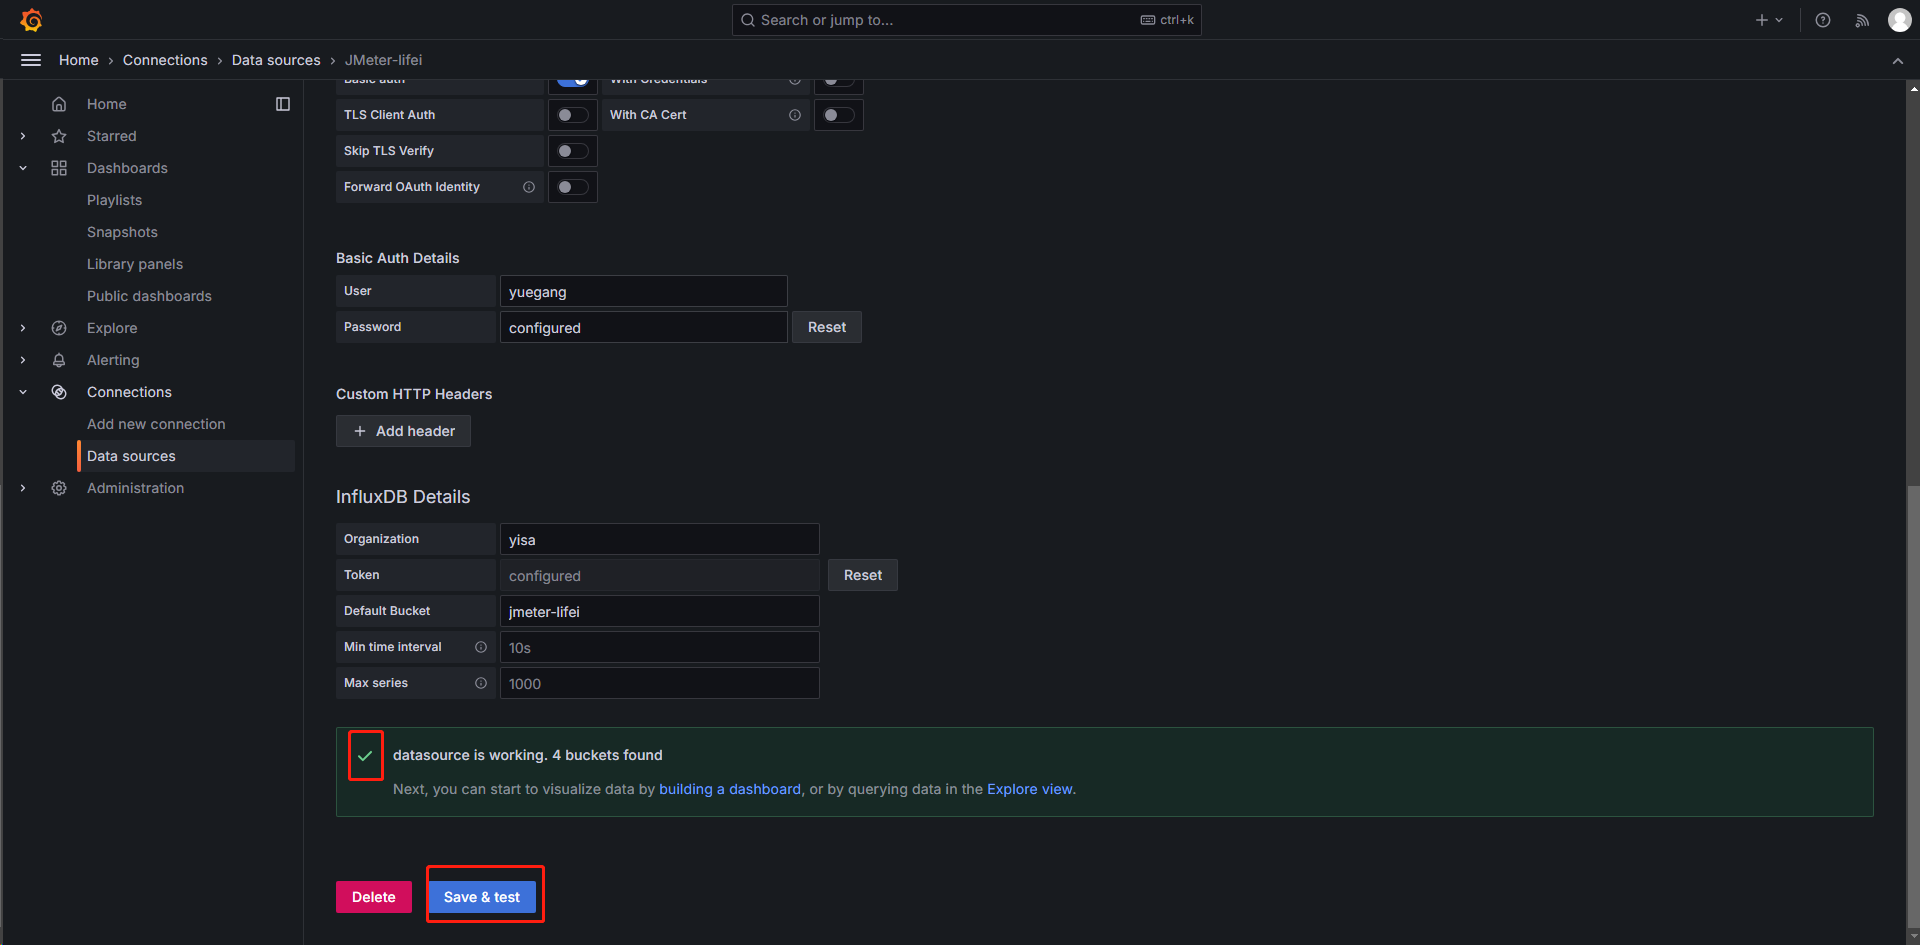Click the Add header button
The width and height of the screenshot is (1920, 945).
[x=403, y=431]
